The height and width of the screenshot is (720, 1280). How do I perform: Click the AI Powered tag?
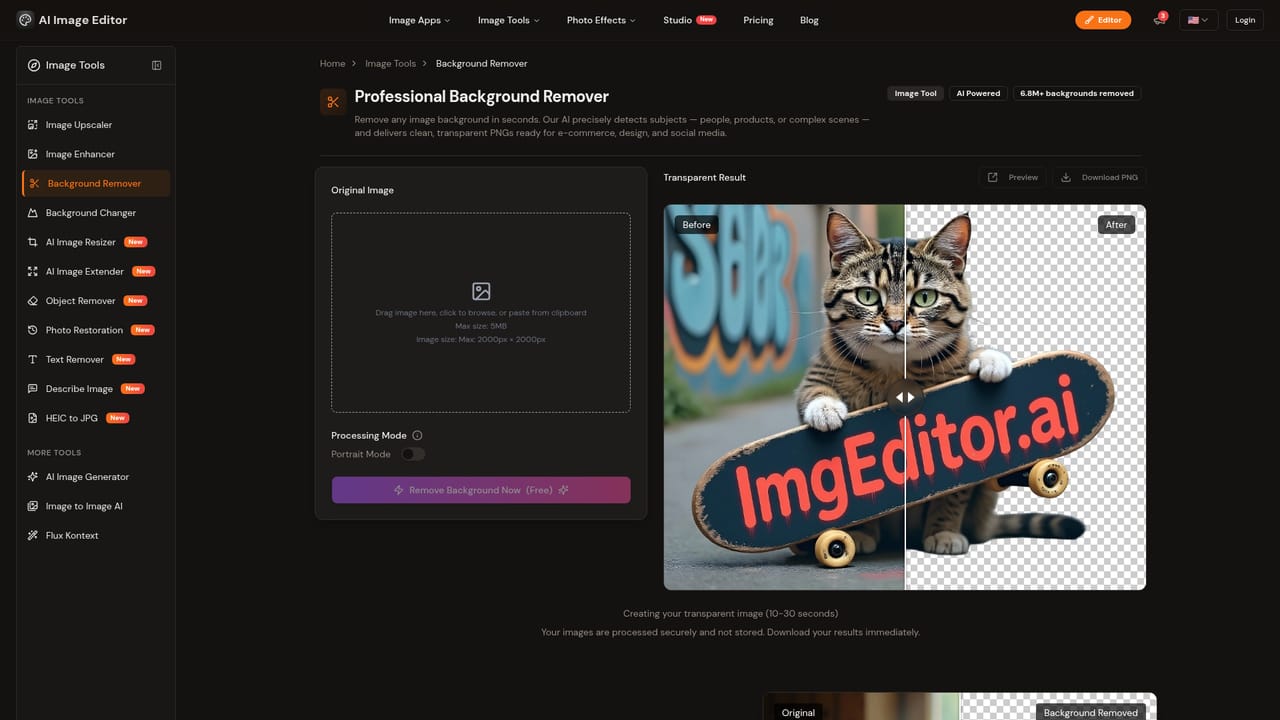click(x=978, y=93)
